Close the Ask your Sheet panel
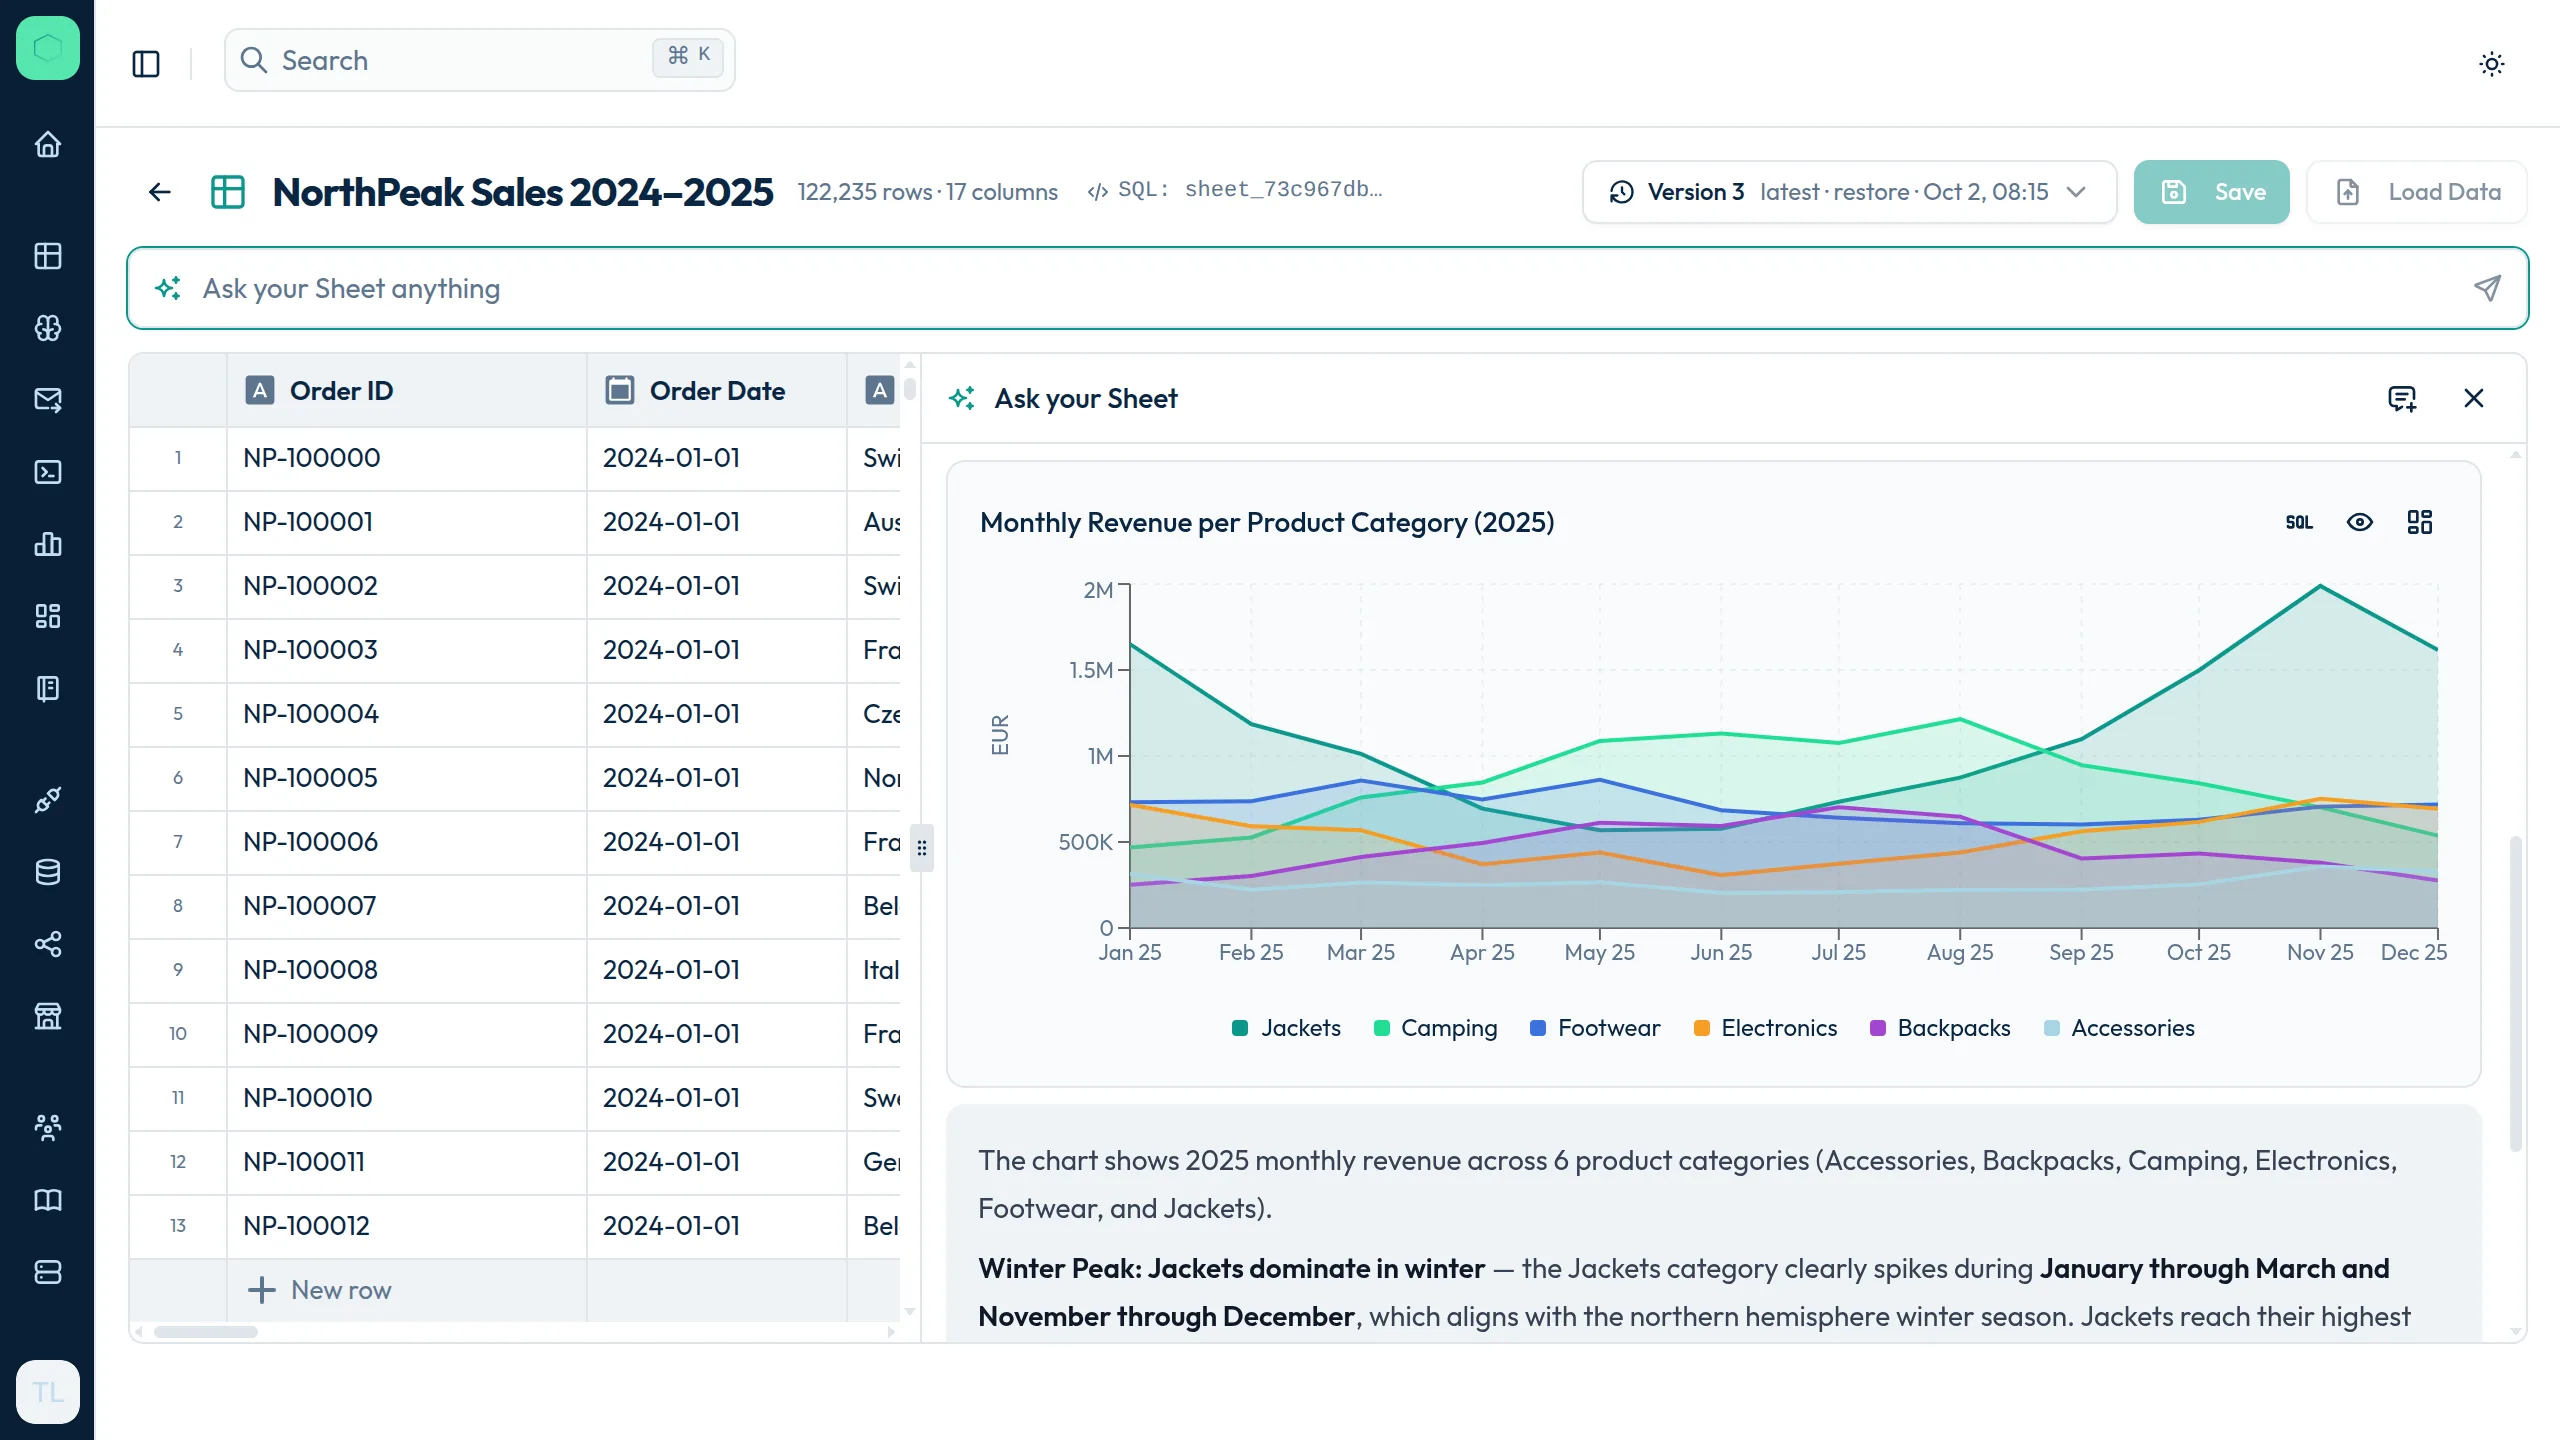Screen dimensions: 2560x1440 pos(2474,399)
